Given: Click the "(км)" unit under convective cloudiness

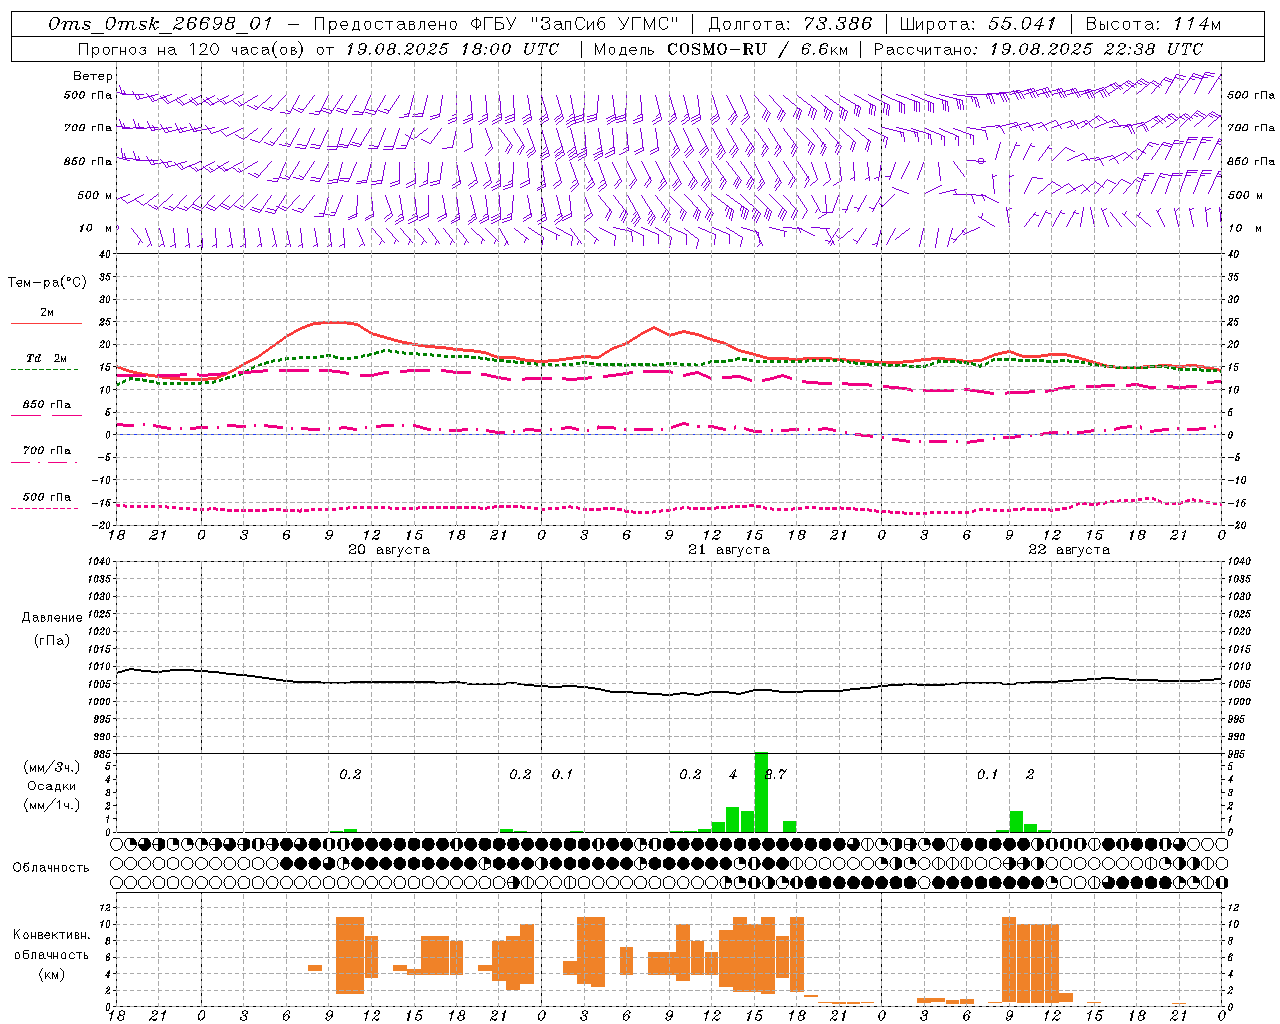Looking at the screenshot, I should 51,974.
